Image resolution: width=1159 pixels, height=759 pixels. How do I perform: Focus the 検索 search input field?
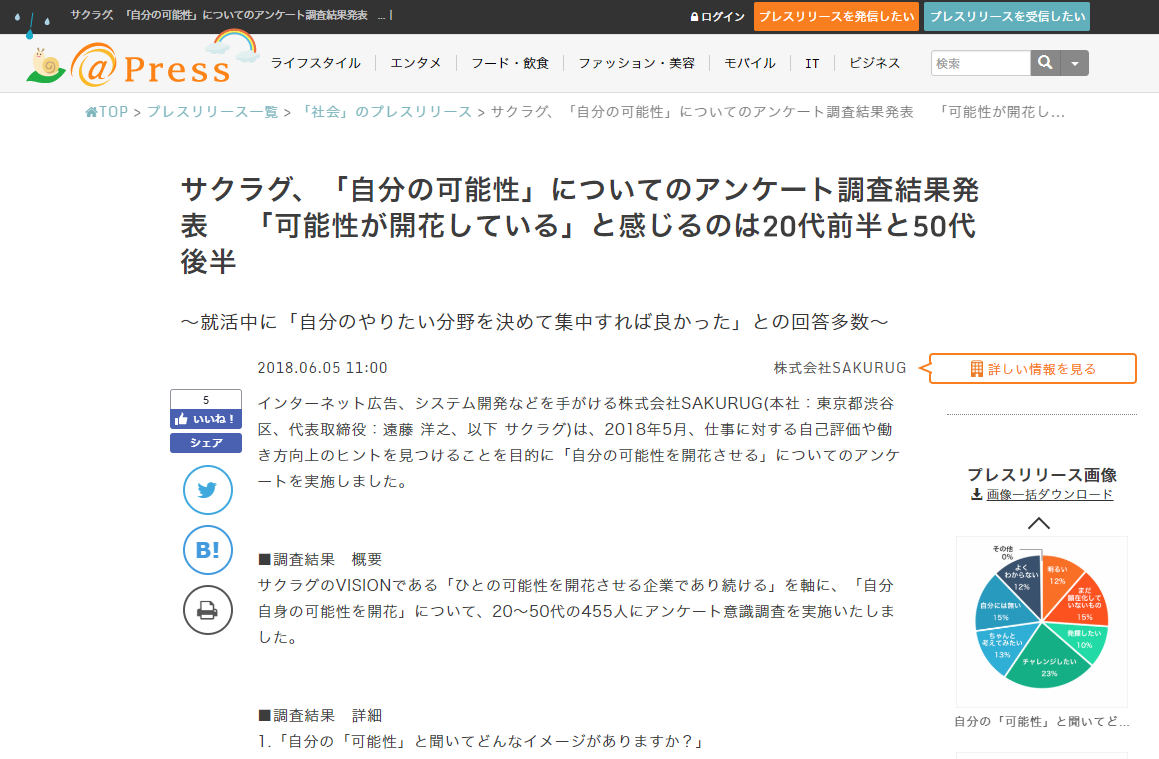[x=980, y=63]
